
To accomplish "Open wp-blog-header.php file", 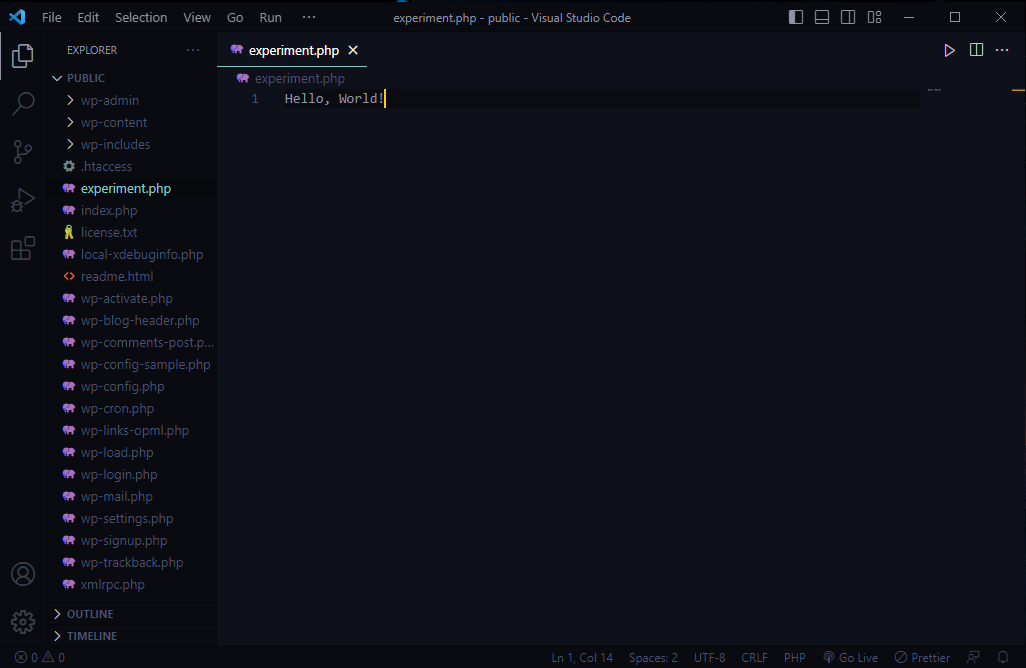I will tap(132, 321).
